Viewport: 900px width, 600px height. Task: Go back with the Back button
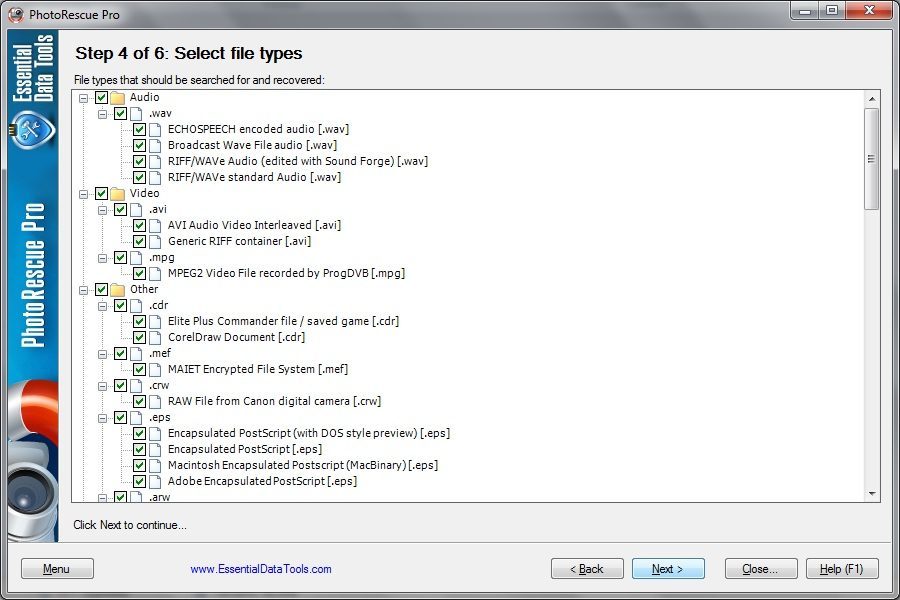point(587,569)
